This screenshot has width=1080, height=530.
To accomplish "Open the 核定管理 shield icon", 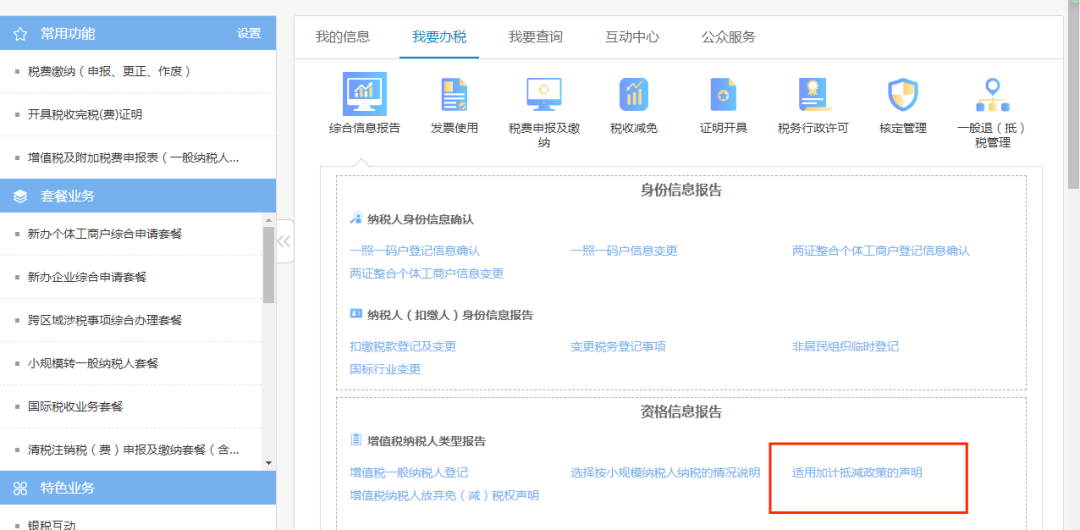I will point(902,94).
